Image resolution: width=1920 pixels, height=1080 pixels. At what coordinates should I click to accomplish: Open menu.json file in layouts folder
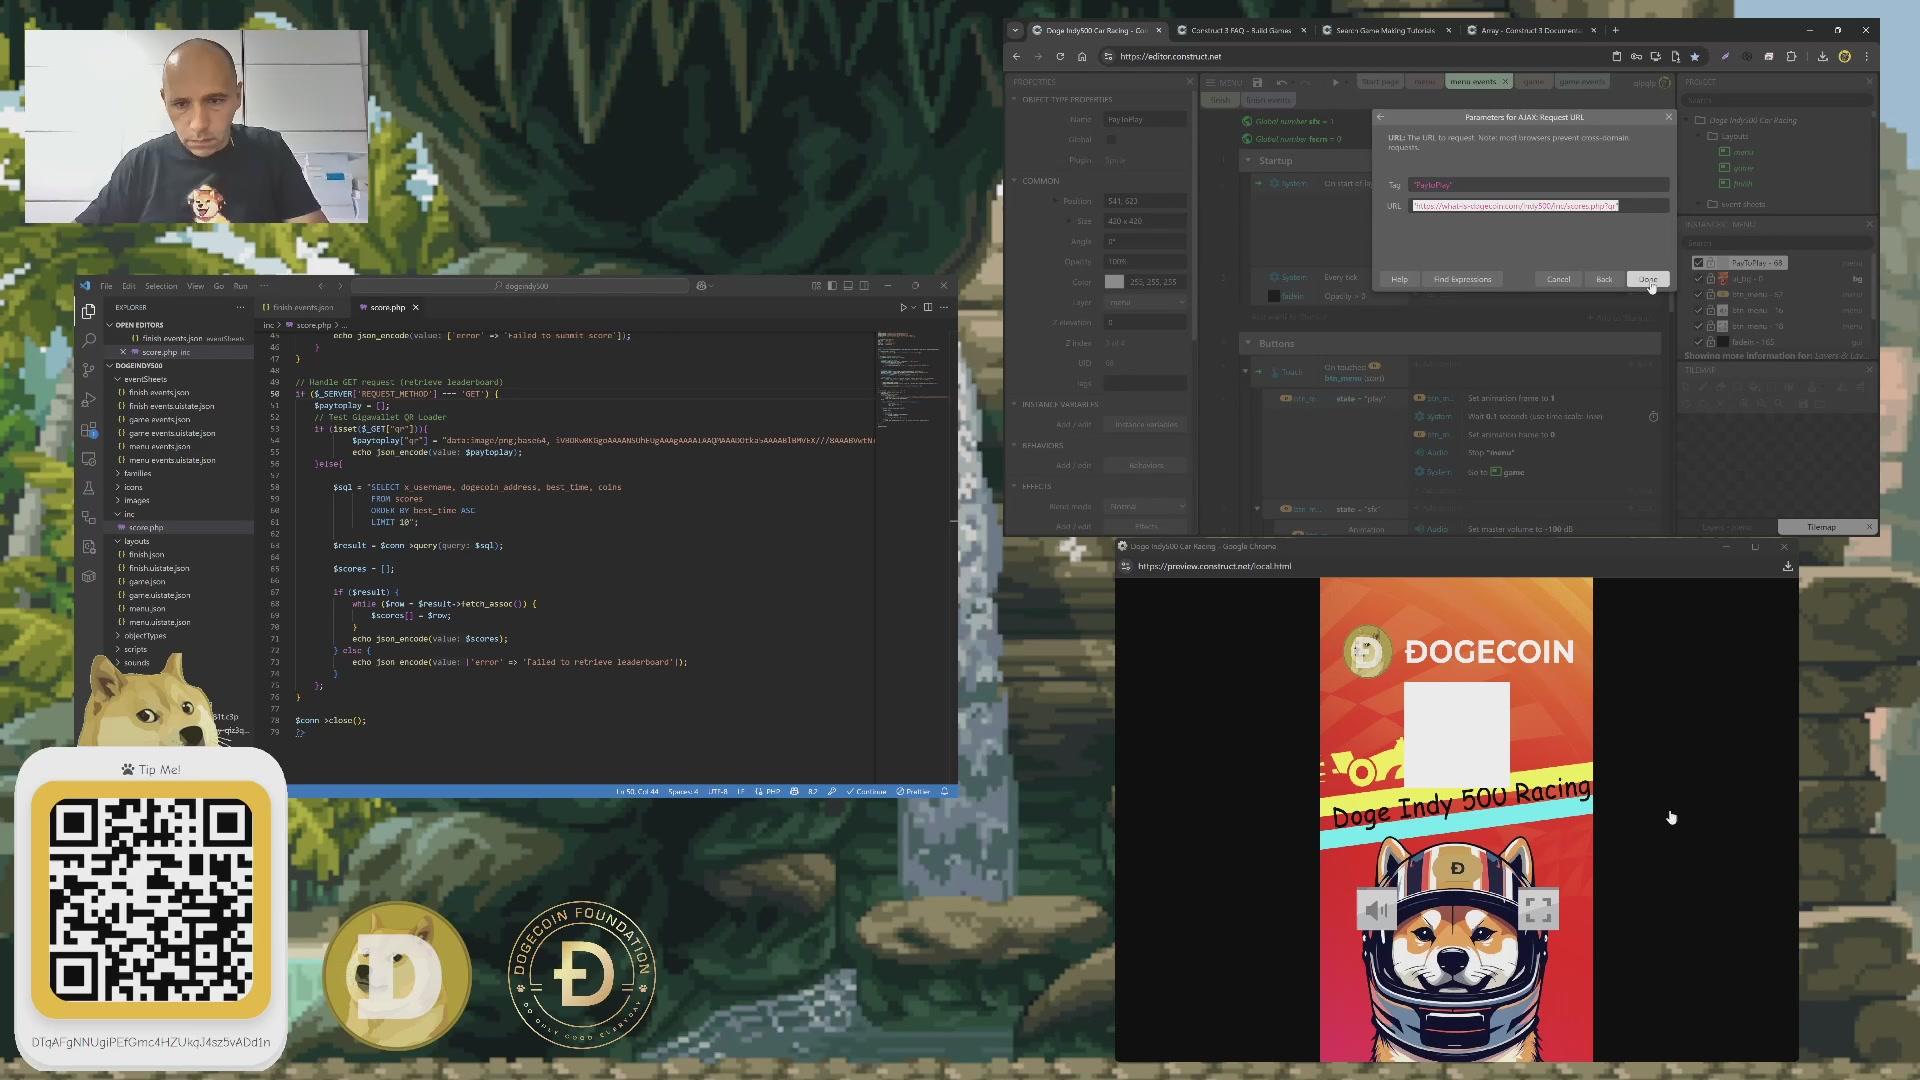tap(146, 608)
